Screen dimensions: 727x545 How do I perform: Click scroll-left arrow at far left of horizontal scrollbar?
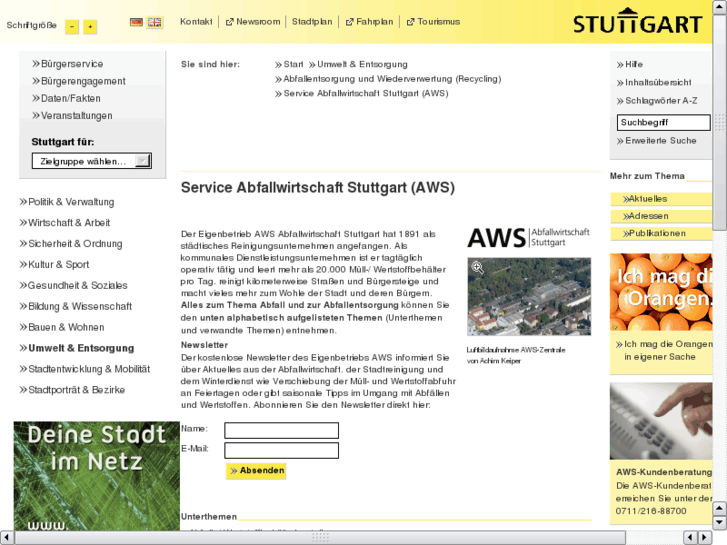(6, 538)
